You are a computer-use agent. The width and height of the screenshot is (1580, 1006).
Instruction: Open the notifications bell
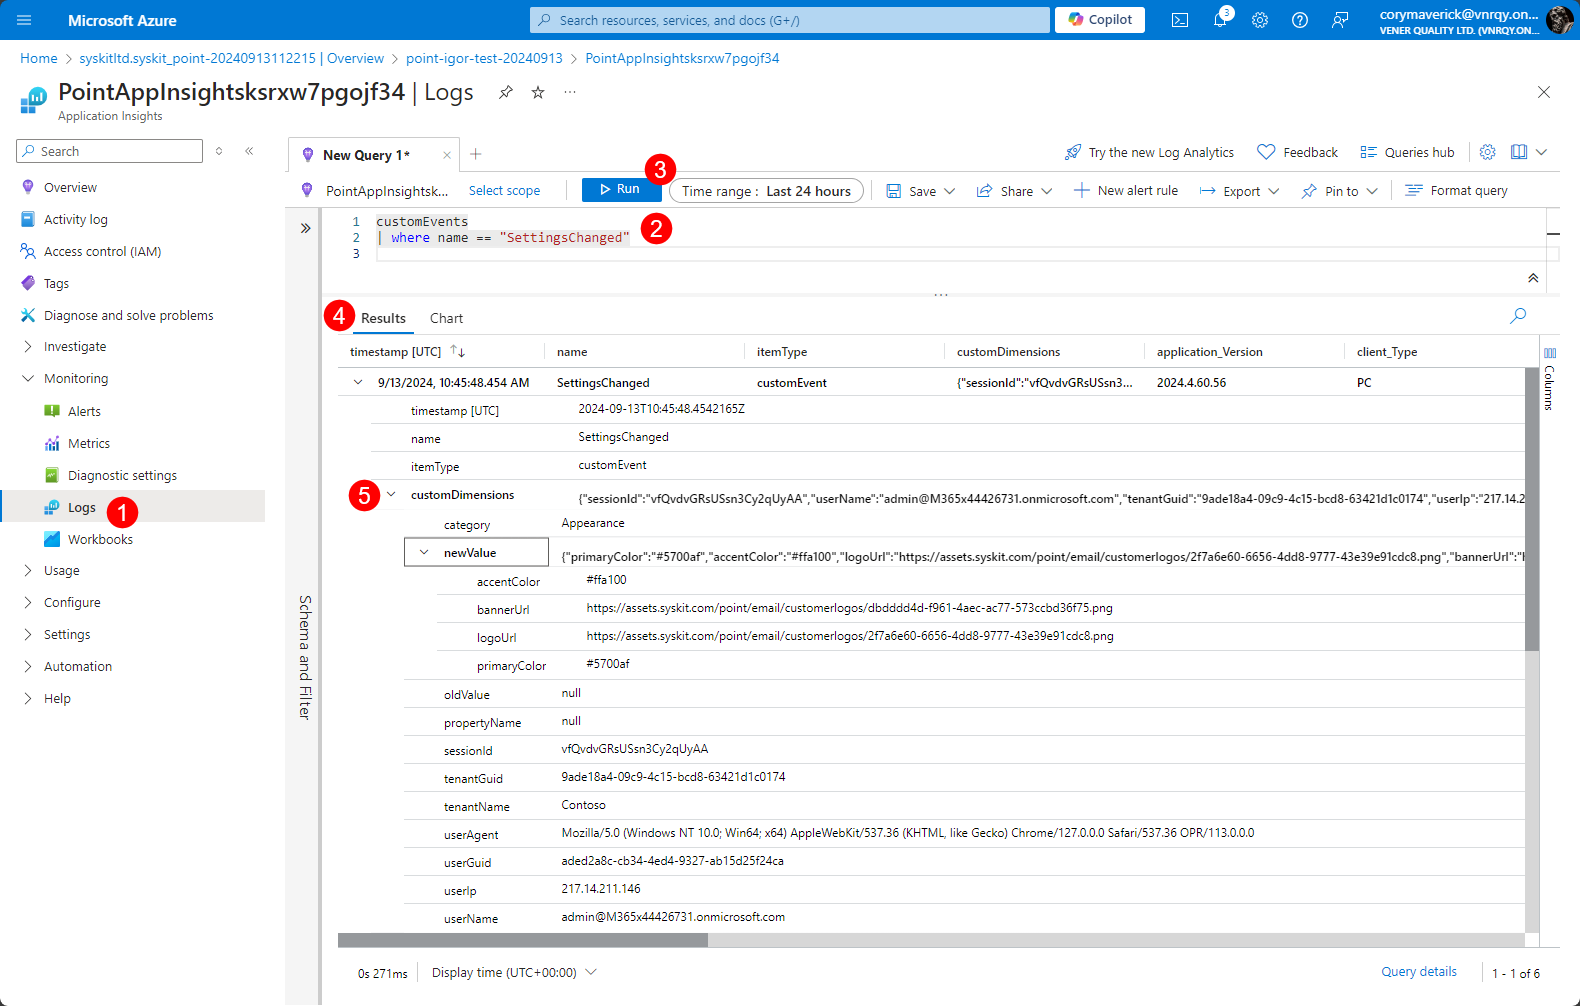coord(1220,20)
